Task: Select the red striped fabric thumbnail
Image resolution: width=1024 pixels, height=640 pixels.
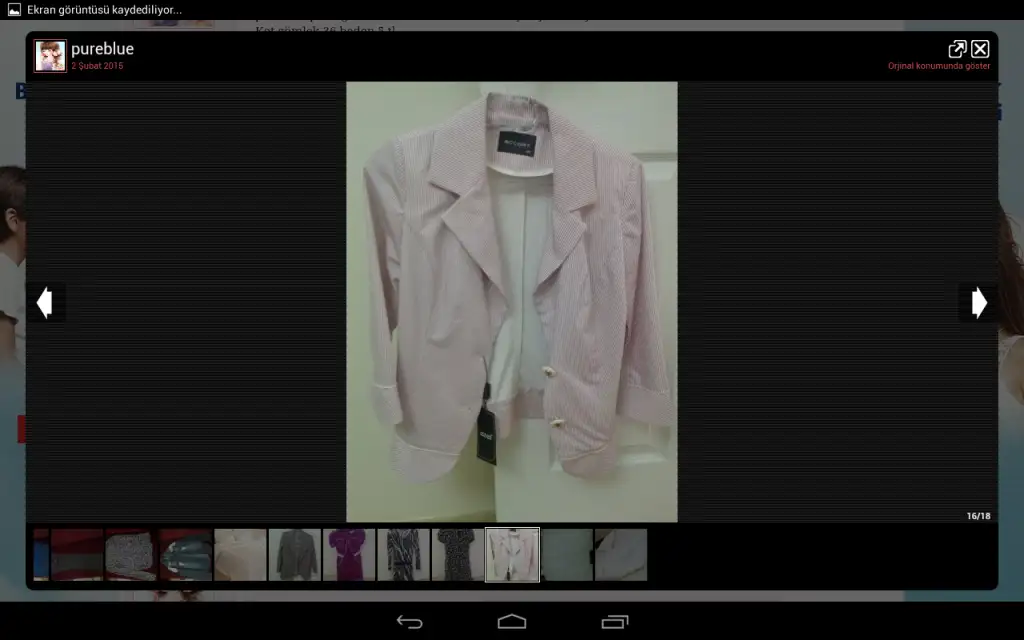Action: 77,555
